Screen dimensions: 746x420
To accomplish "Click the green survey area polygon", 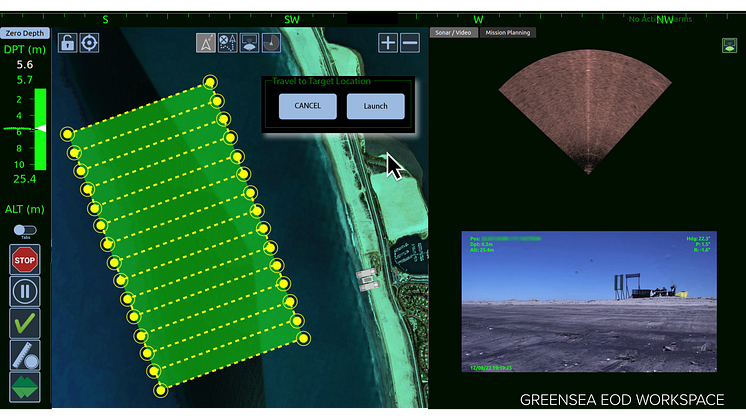I will 186,236.
